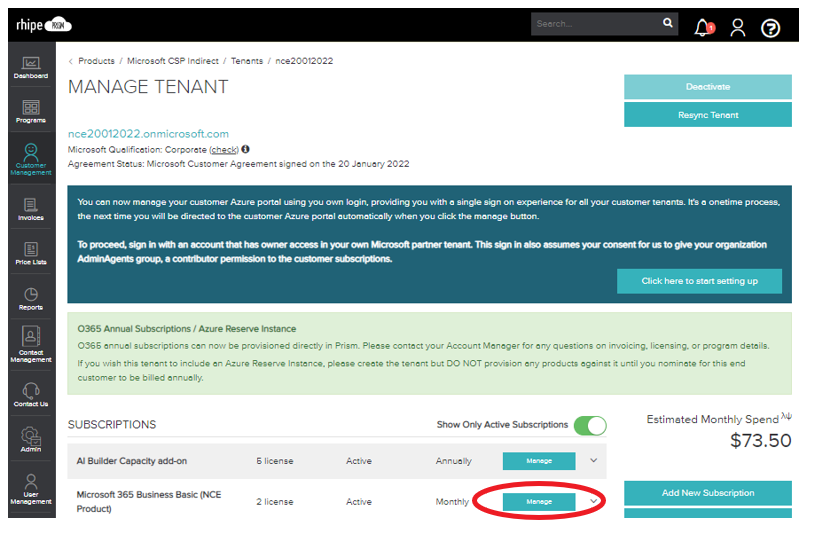Click the Microsoft Qualification info icon
815x536 pixels.
coord(245,149)
